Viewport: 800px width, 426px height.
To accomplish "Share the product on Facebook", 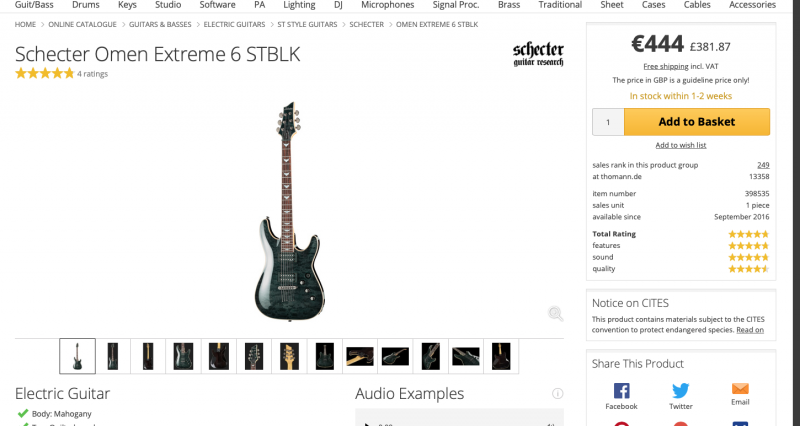I will 621,396.
